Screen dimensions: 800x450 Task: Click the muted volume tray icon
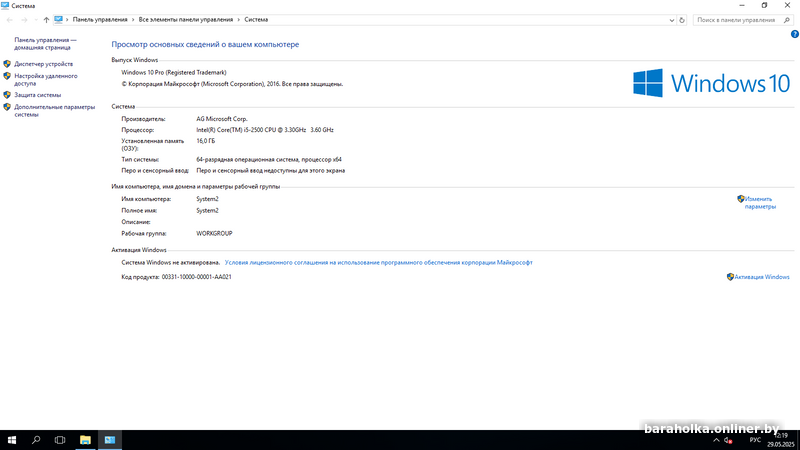(x=729, y=440)
